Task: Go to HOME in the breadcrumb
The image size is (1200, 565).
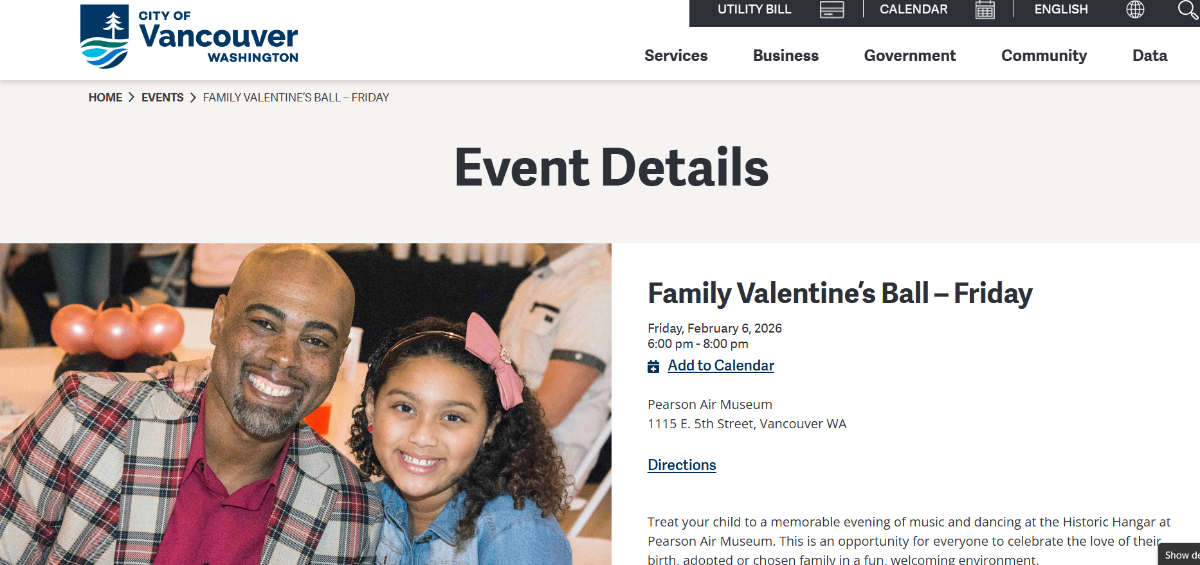Action: [x=105, y=98]
